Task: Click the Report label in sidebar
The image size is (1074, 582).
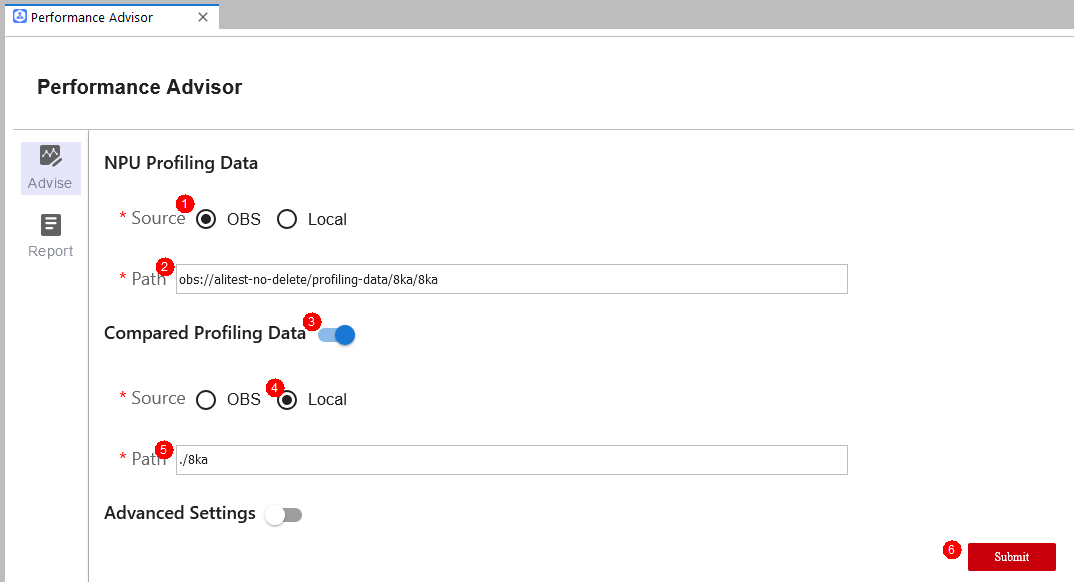Action: (51, 251)
